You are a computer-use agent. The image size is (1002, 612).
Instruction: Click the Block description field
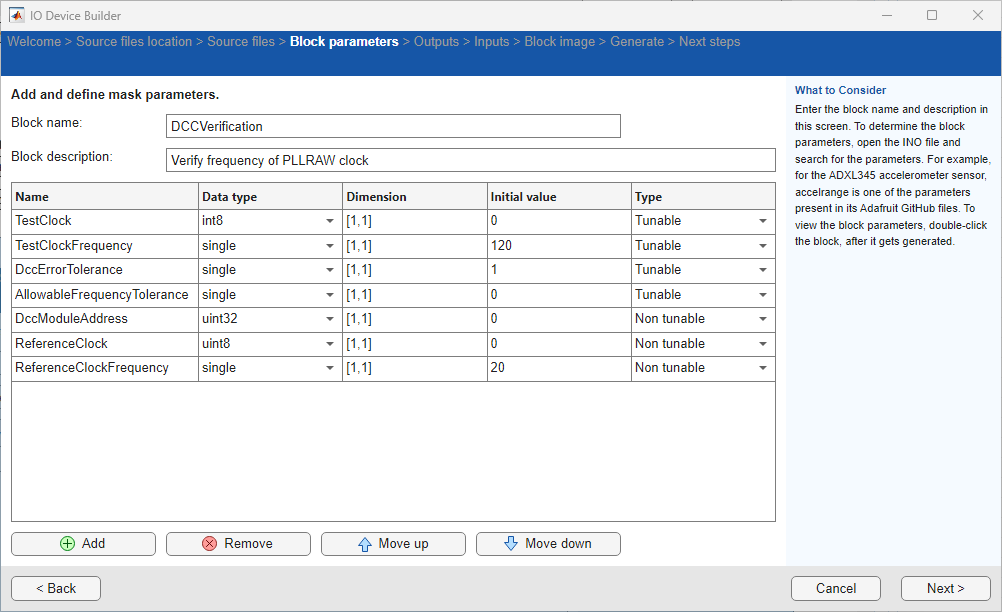(470, 159)
